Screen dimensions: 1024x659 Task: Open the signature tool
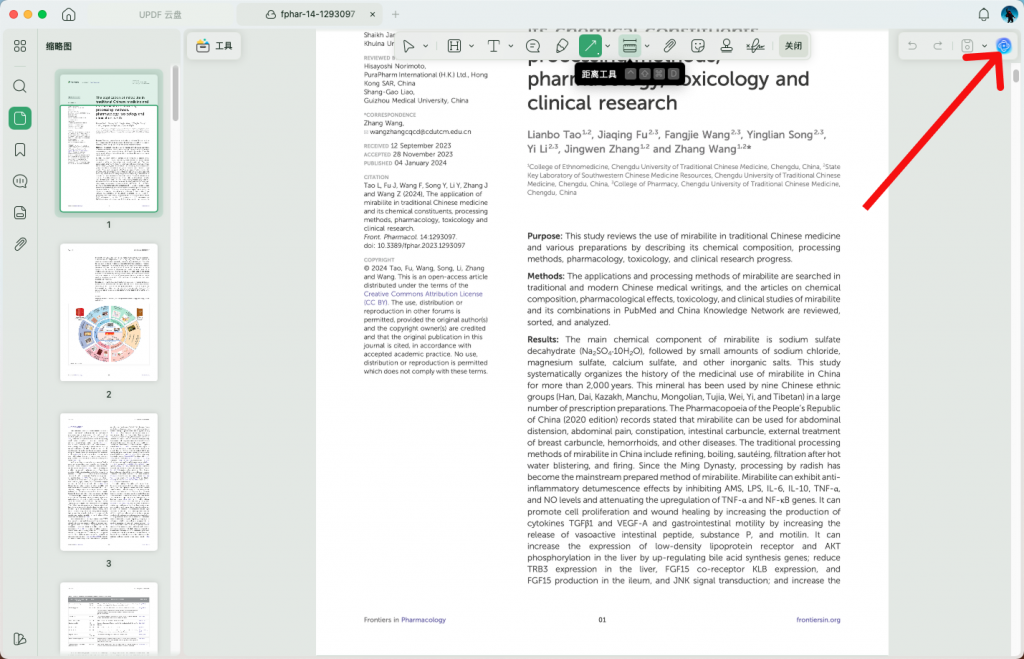[x=756, y=46]
